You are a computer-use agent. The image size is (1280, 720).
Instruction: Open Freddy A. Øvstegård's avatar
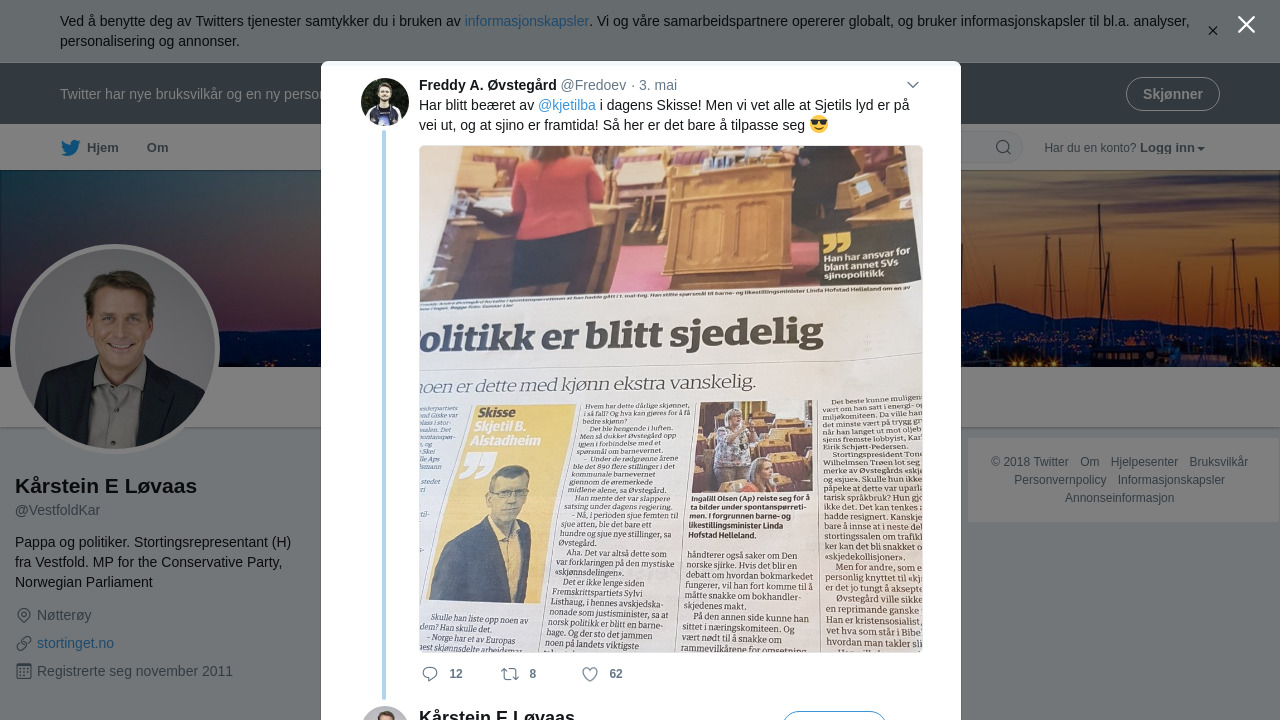tap(385, 102)
